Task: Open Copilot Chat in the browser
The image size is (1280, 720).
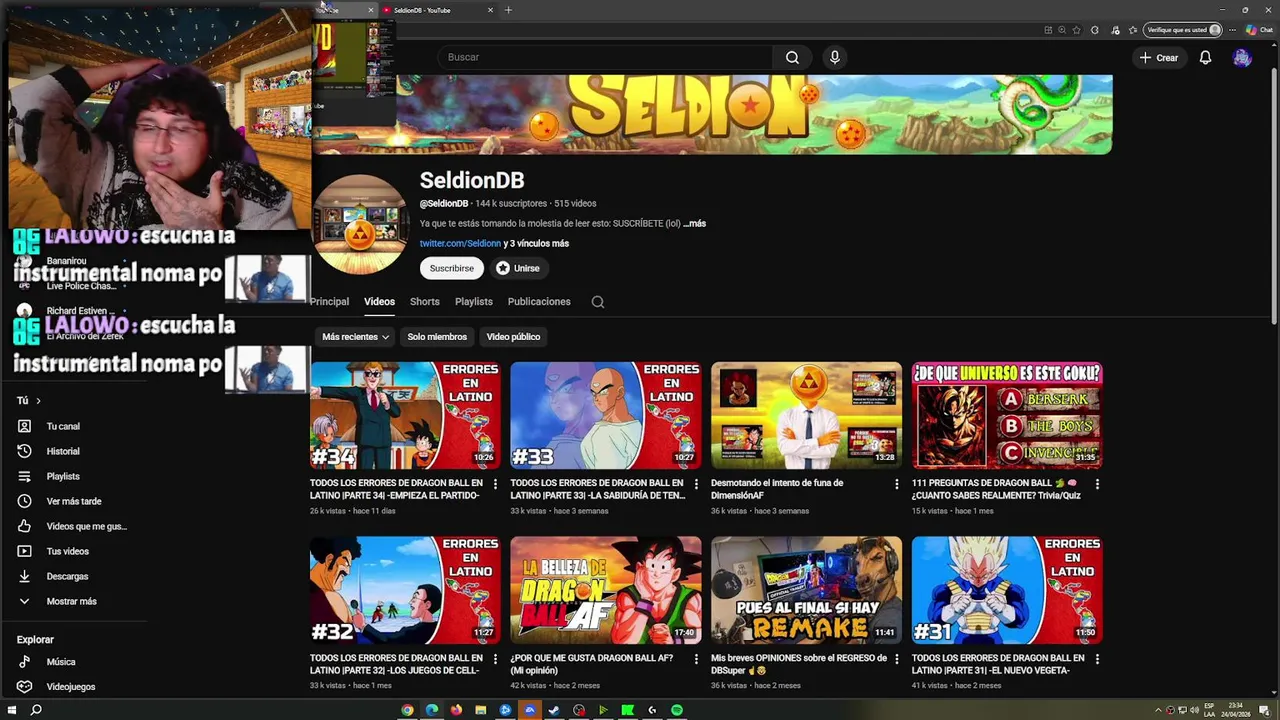Action: click(1258, 30)
